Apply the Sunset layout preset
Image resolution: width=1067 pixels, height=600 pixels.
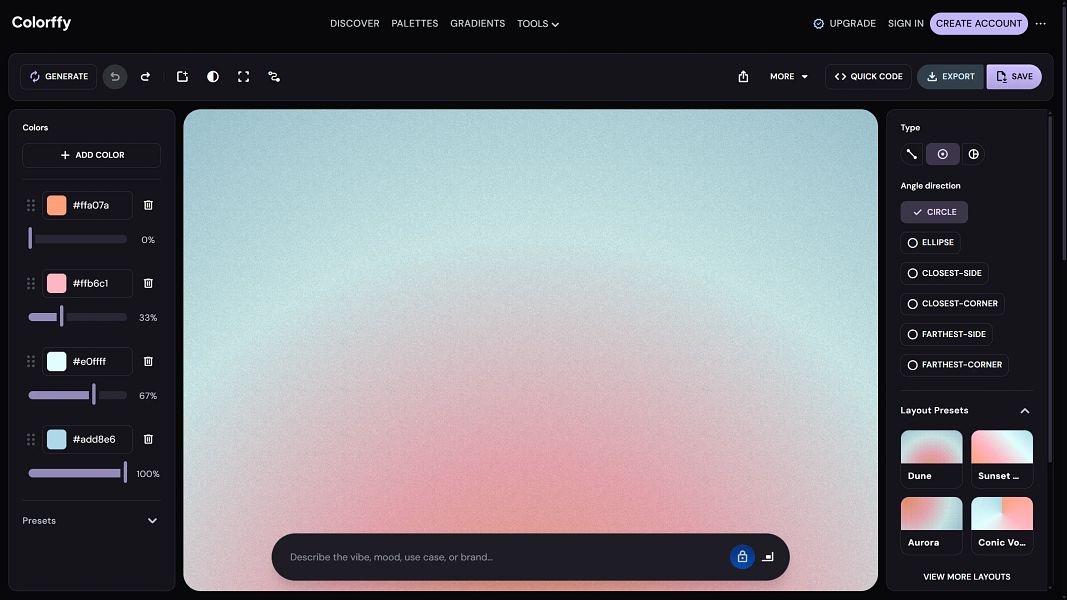tap(1002, 459)
